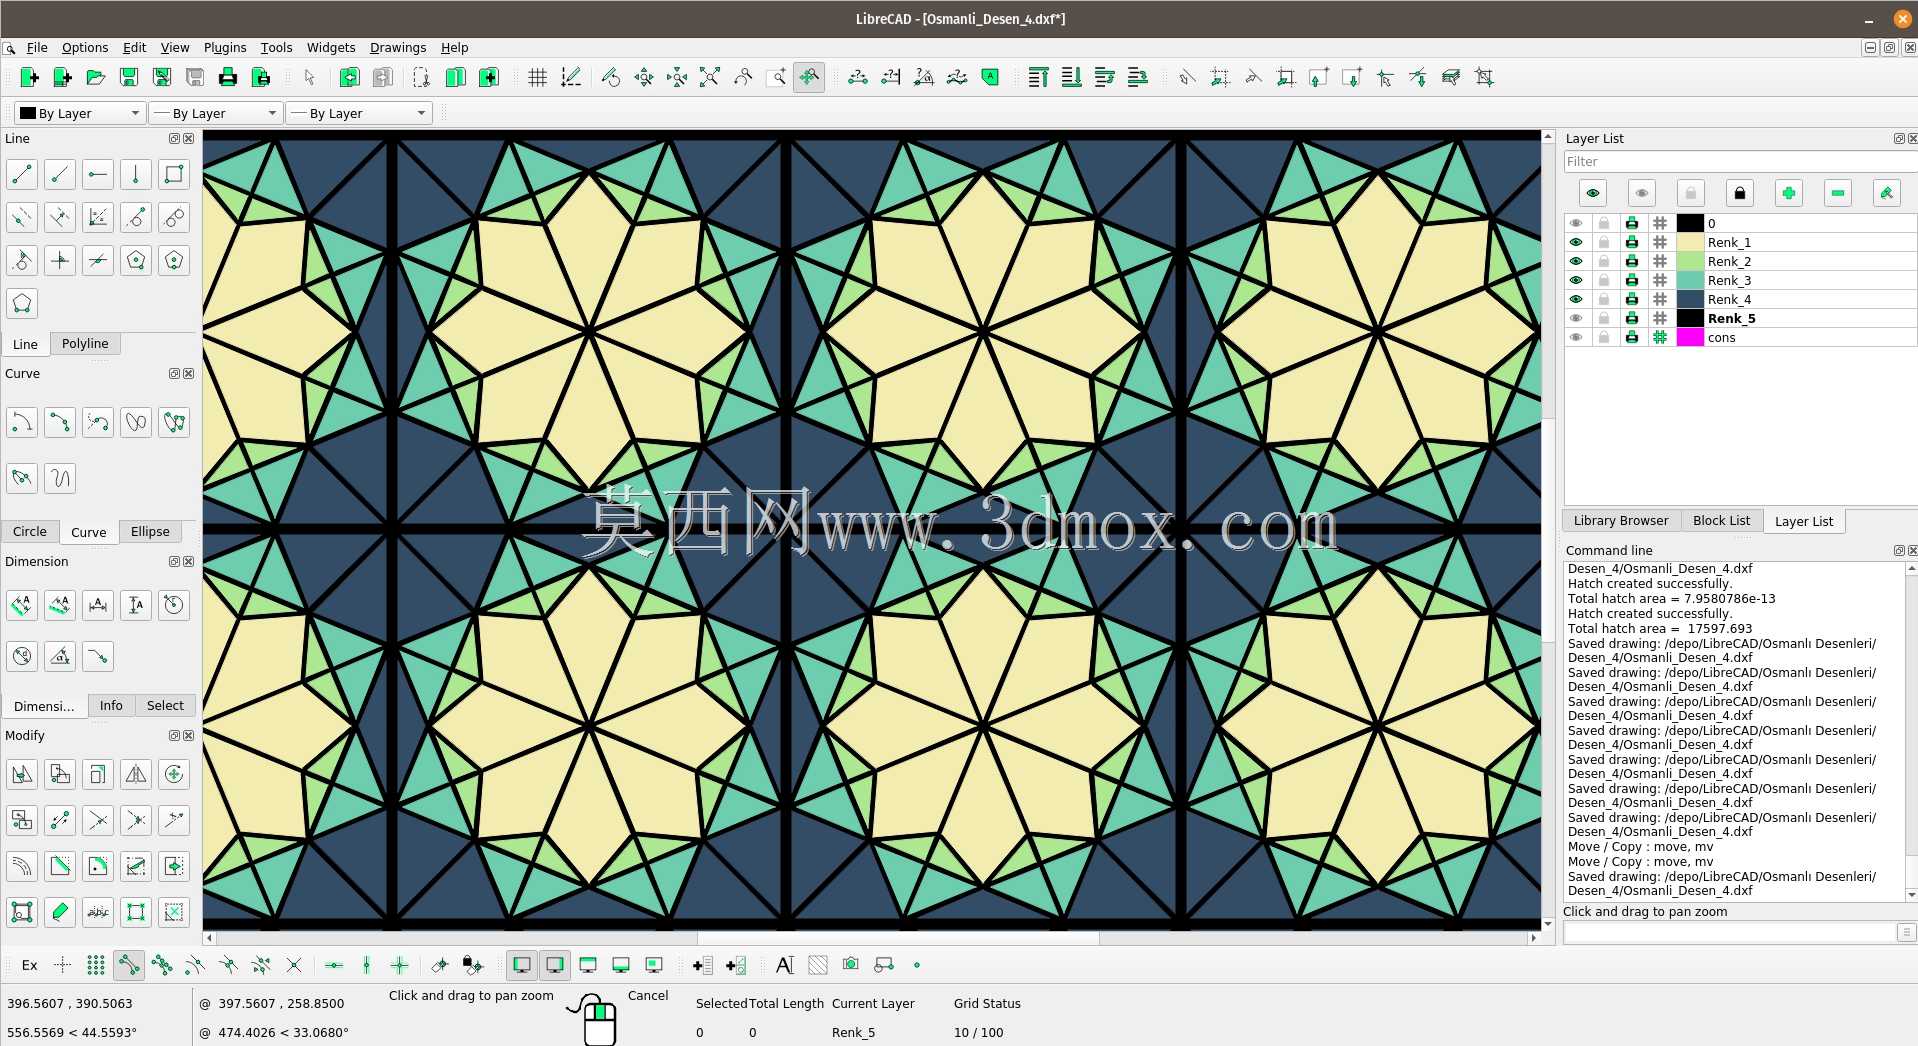The image size is (1918, 1046).
Task: Click the magenta cons layer color swatch
Action: (x=1690, y=337)
